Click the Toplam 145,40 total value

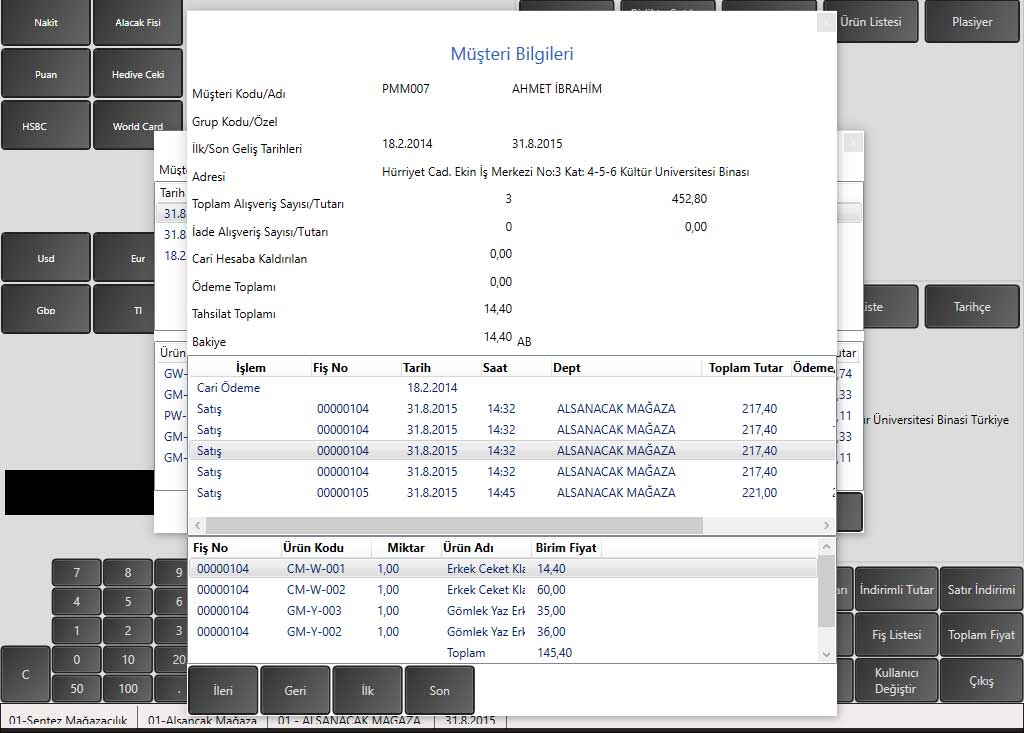[x=554, y=653]
